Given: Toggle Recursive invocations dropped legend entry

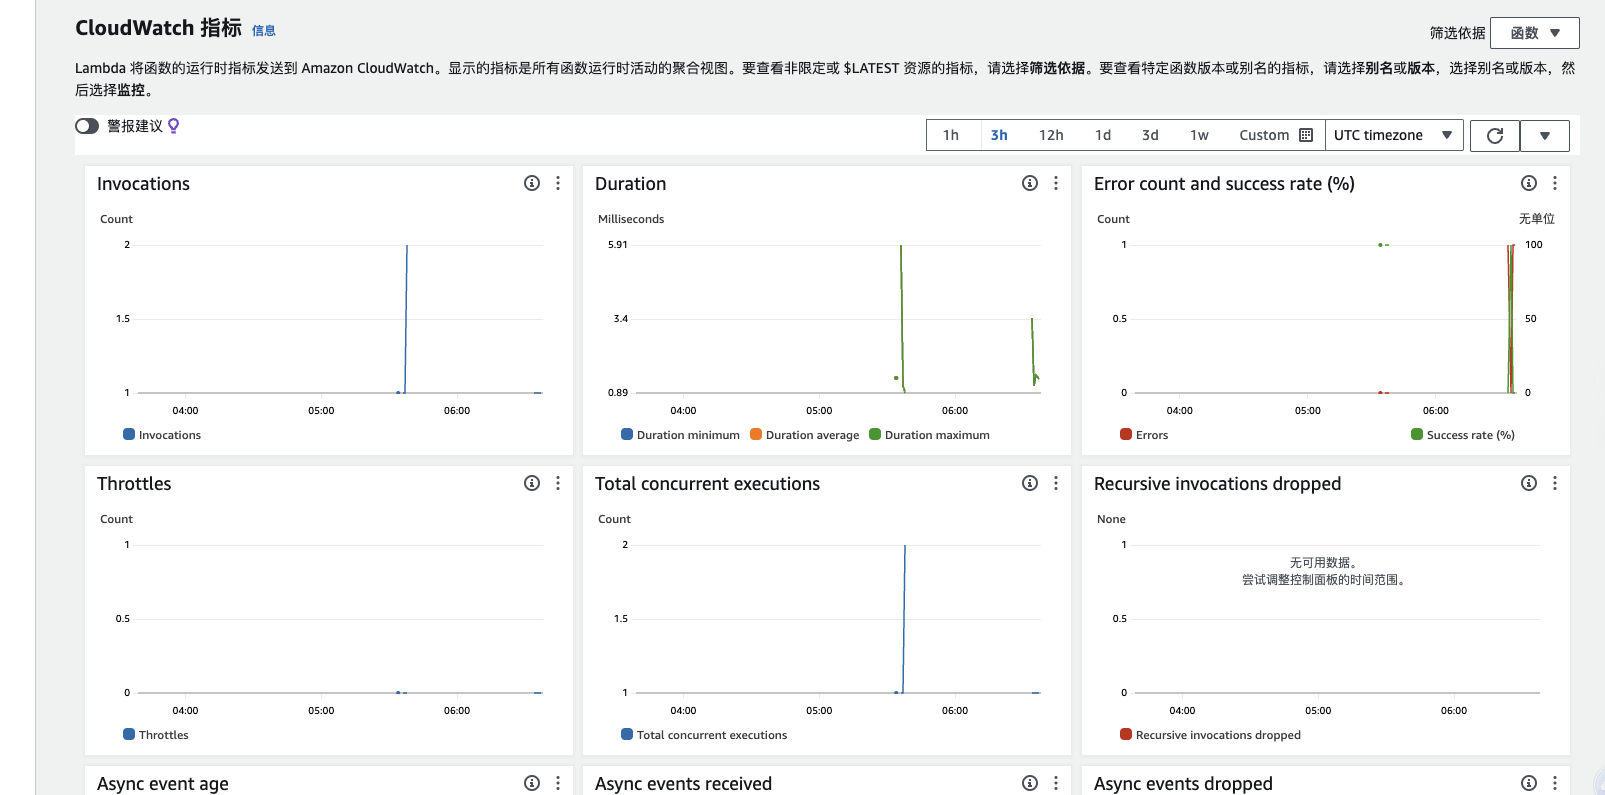Looking at the screenshot, I should [x=1210, y=735].
